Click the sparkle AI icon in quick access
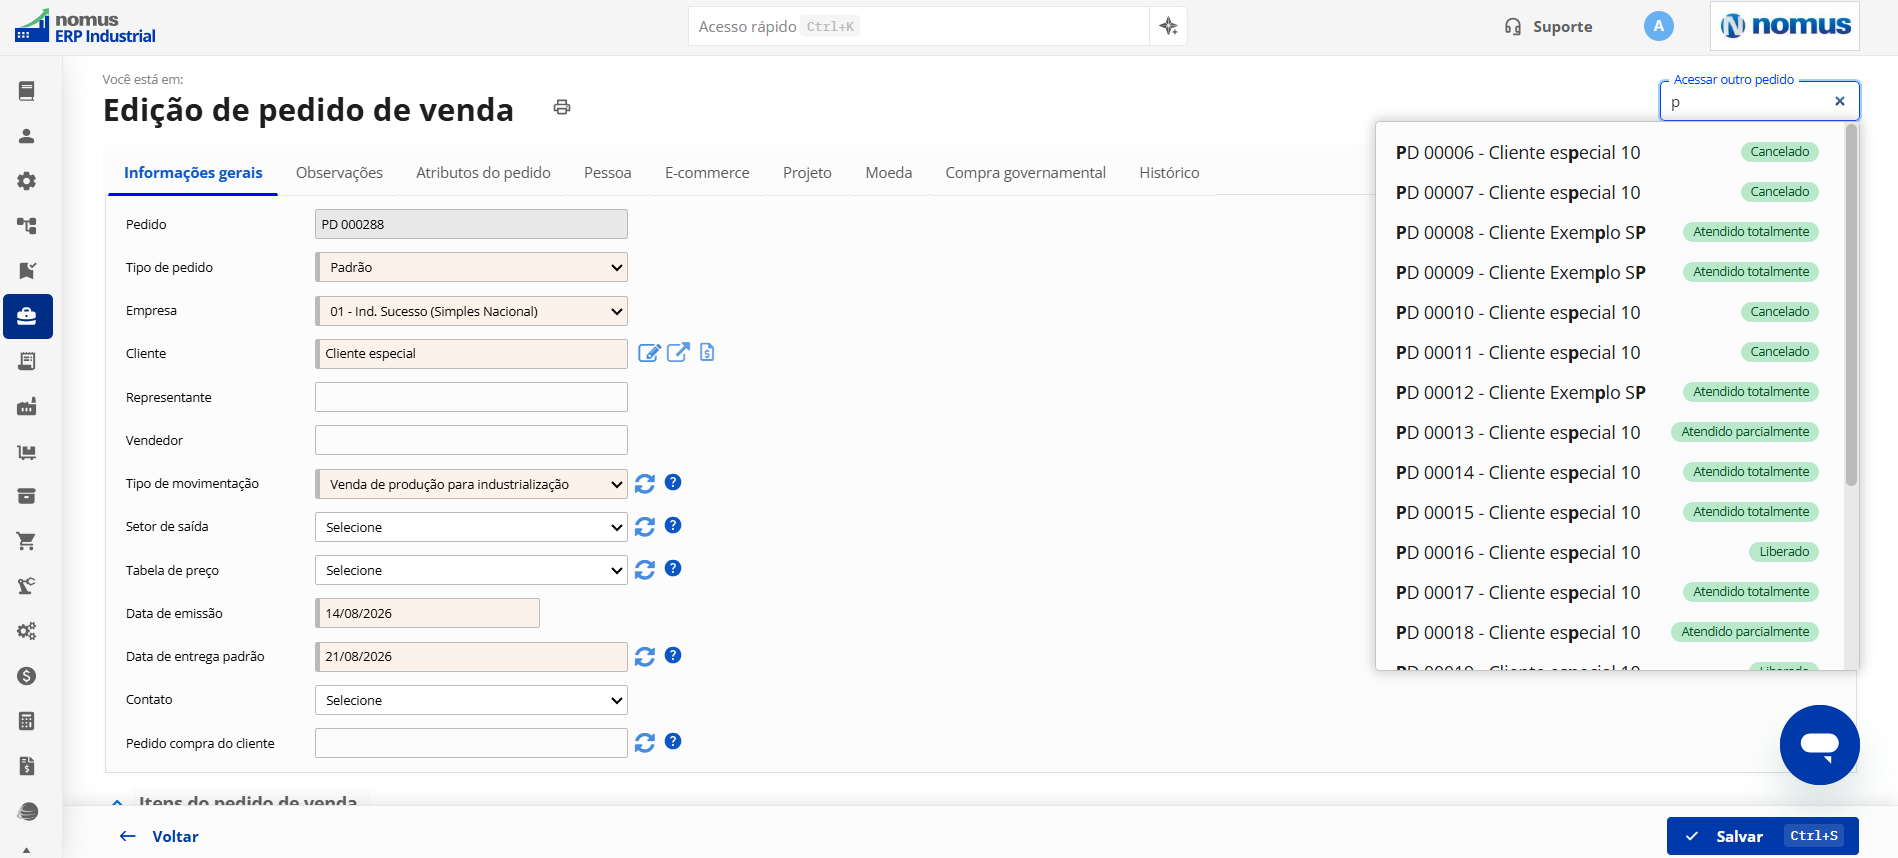 [1168, 26]
